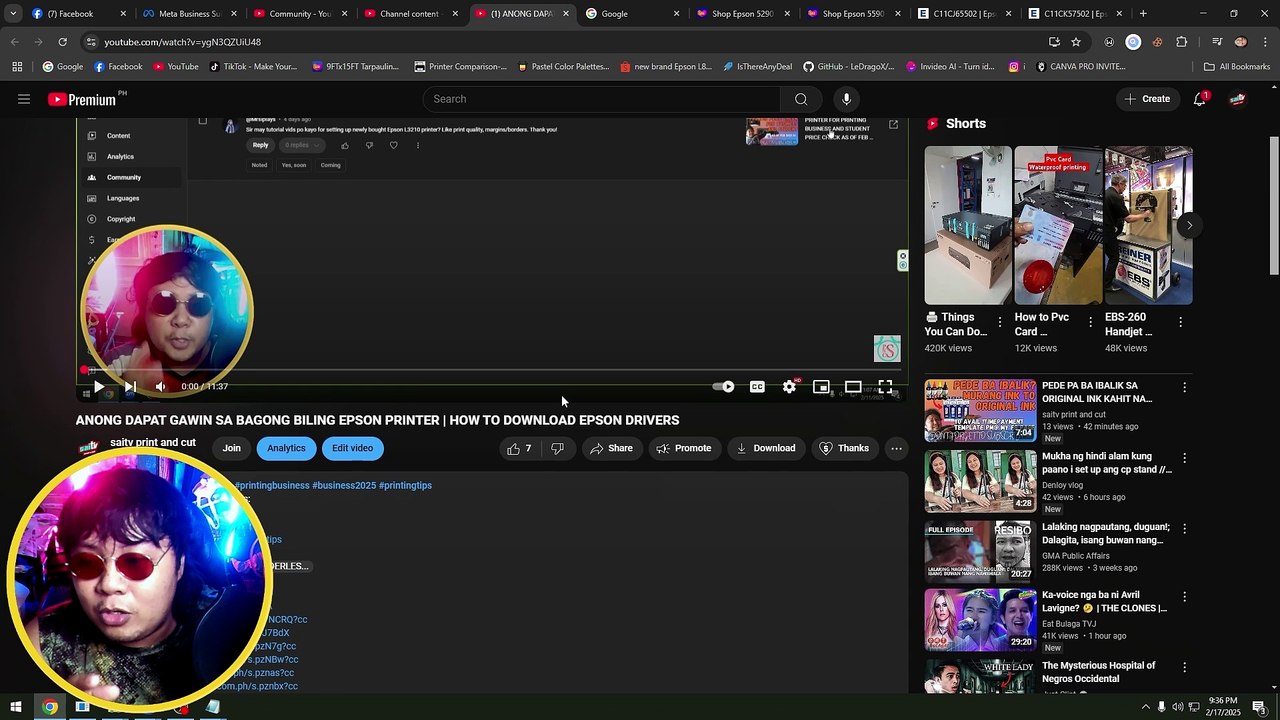
Task: Switch to the Channel content tab
Action: pos(408,14)
